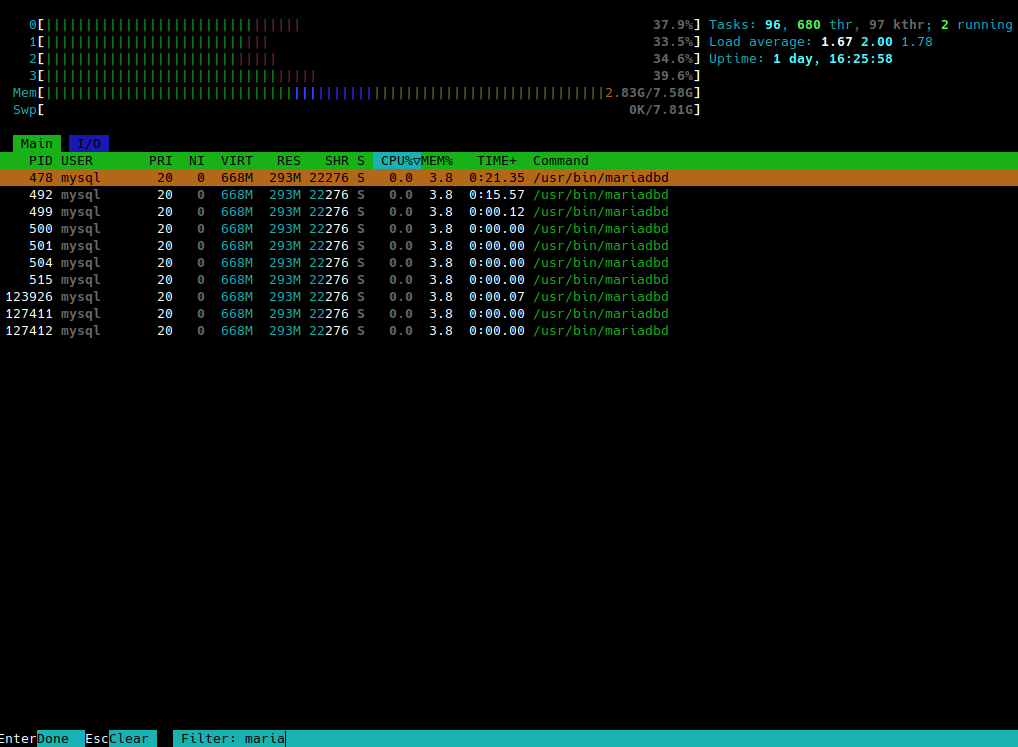1018x747 pixels.
Task: Sort by USER column header
Action: (x=77, y=160)
